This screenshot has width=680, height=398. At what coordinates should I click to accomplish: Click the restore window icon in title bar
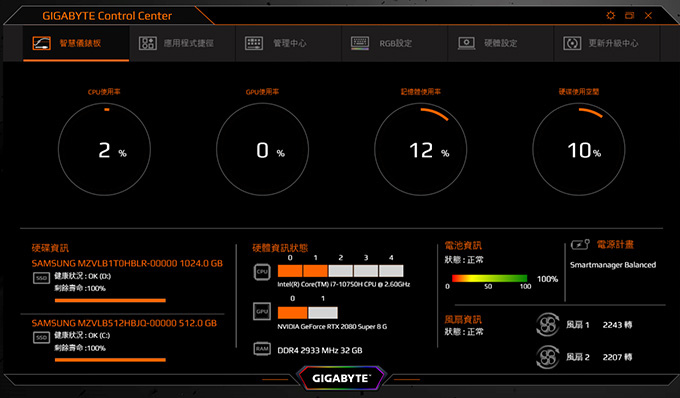click(629, 16)
